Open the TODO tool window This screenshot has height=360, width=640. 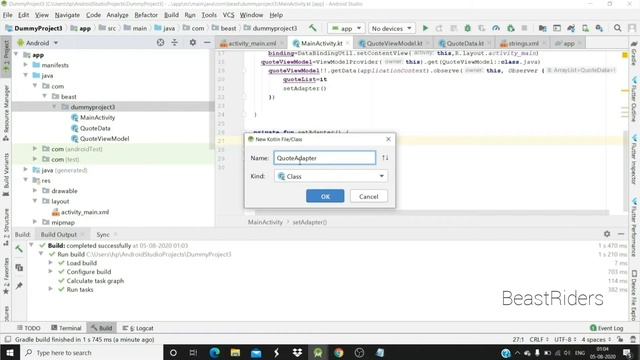29,328
